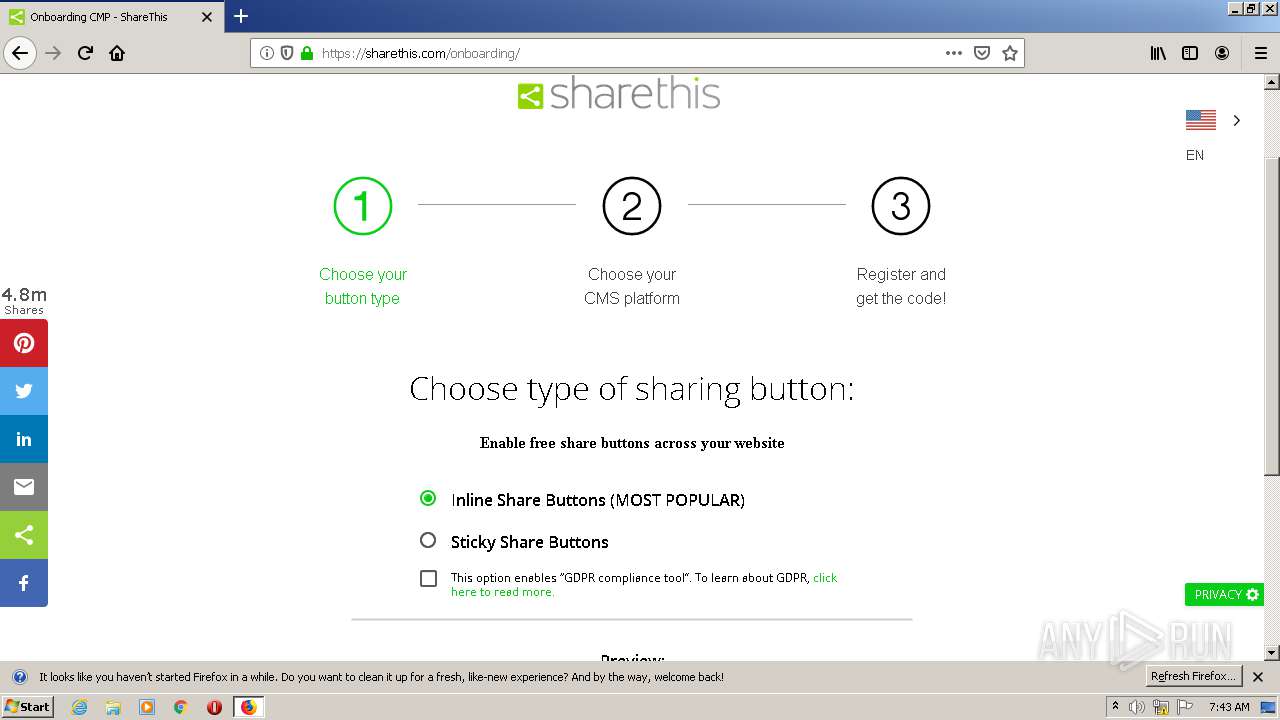
Task: Follow the 'click here to read more' link
Action: (644, 585)
